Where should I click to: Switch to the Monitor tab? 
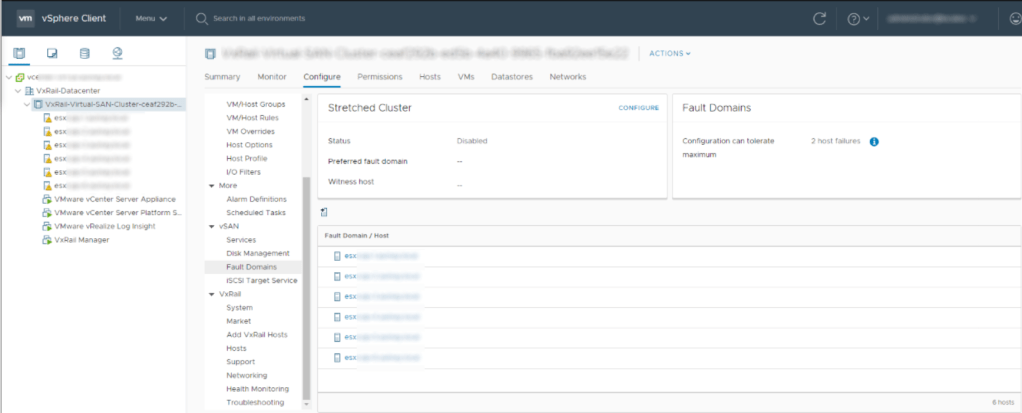tap(272, 77)
